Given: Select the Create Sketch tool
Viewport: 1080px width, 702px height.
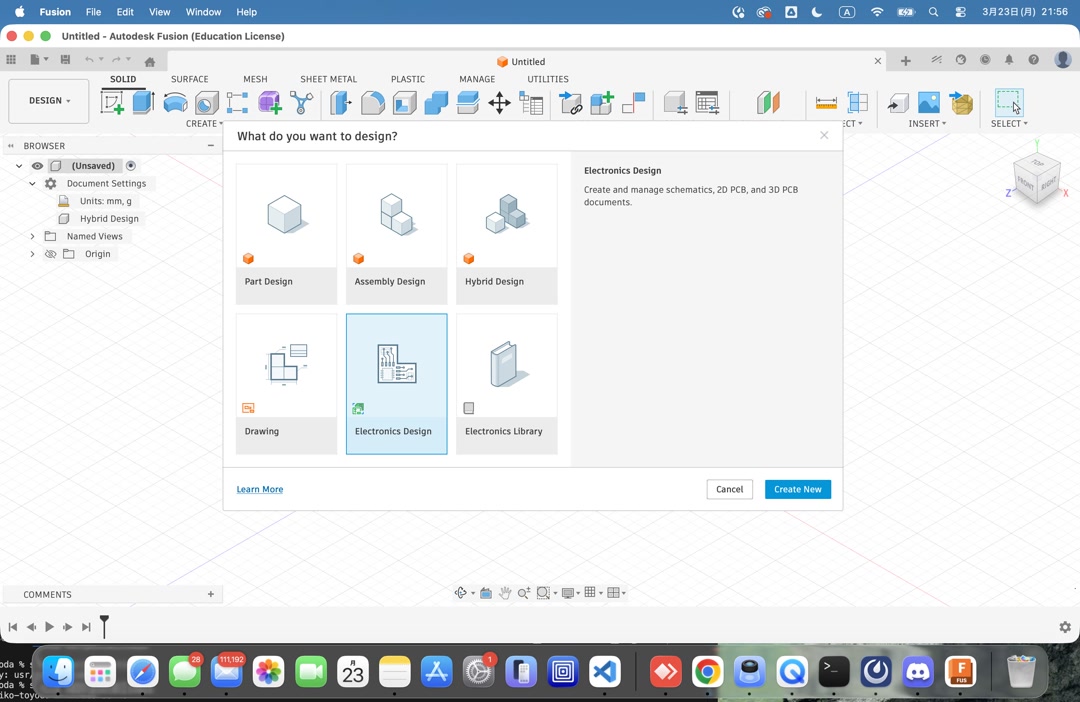Looking at the screenshot, I should (x=112, y=103).
